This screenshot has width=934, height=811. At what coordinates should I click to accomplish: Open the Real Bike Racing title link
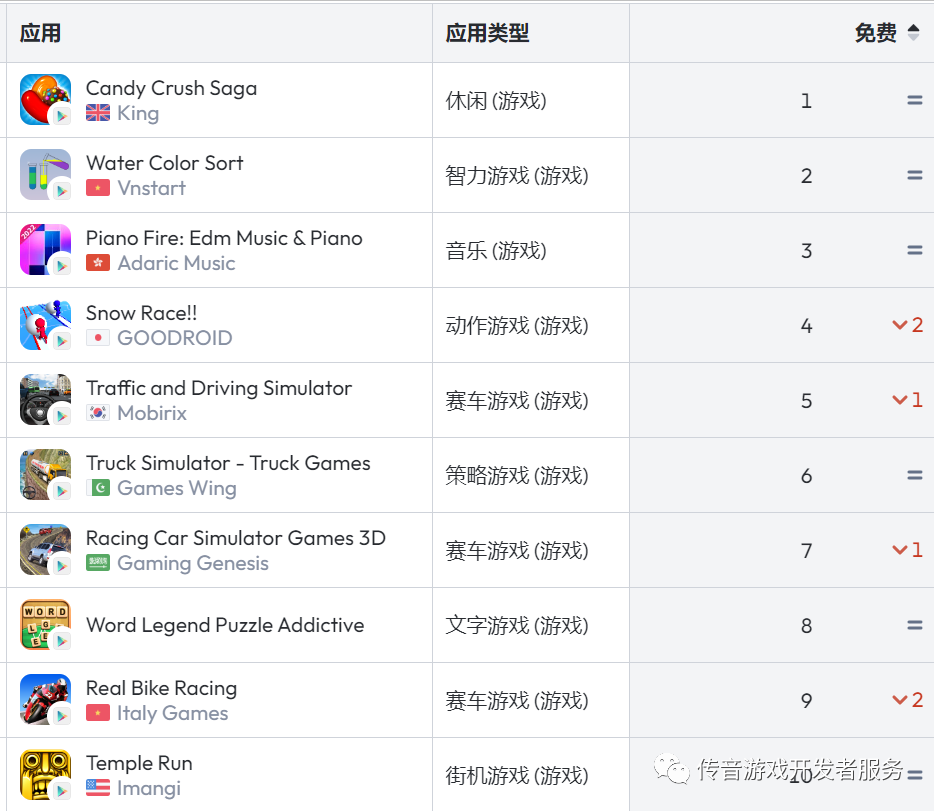[161, 688]
